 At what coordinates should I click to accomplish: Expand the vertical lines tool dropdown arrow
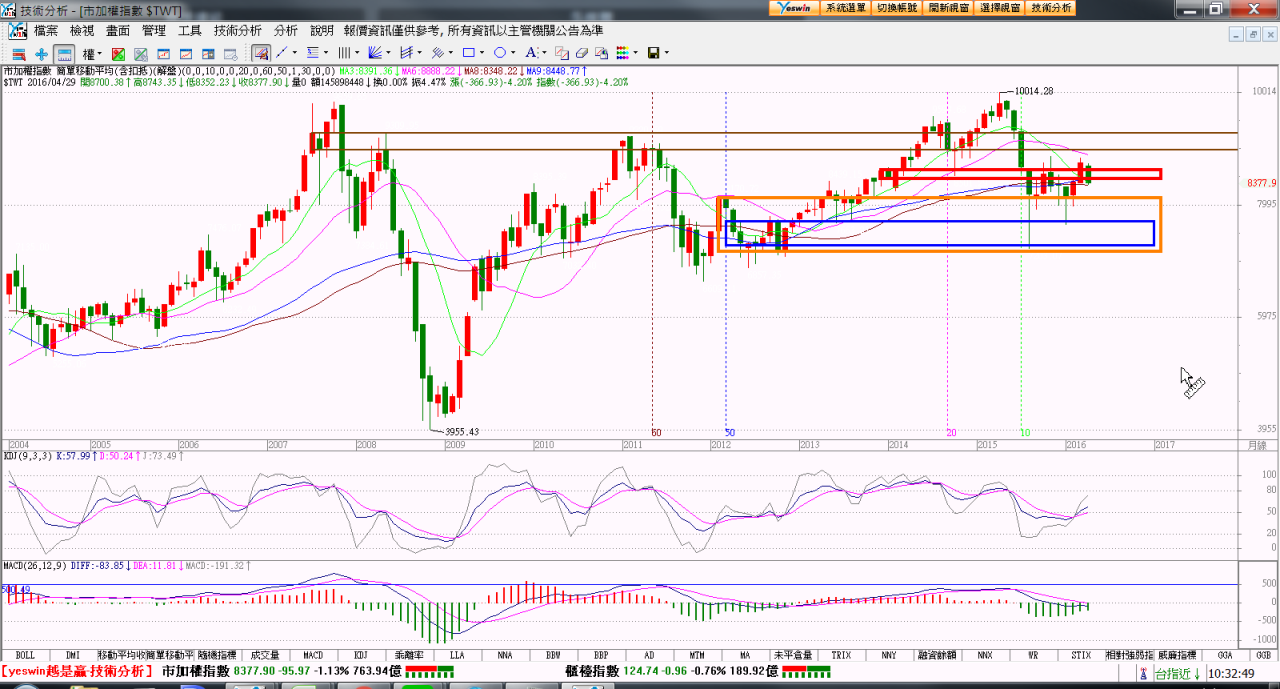(357, 53)
